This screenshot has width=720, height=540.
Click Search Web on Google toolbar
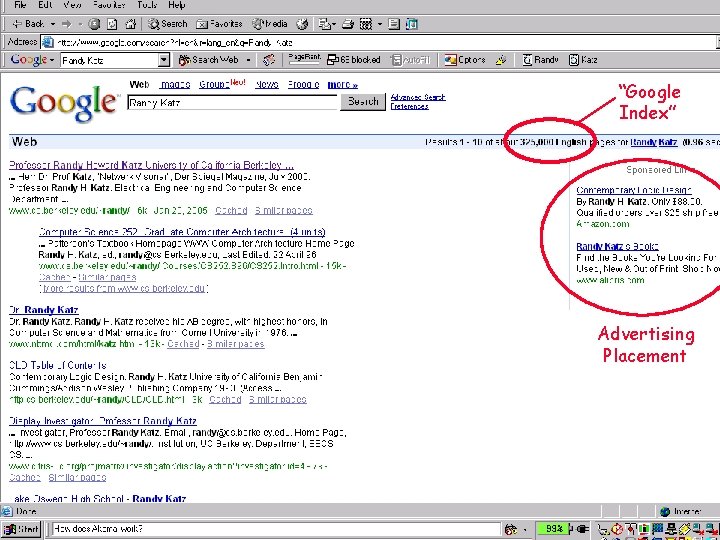208,60
